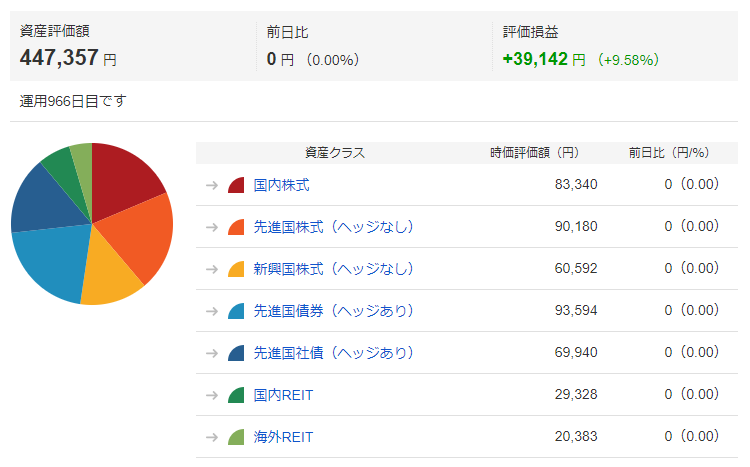Expand the 新興国株式 row arrow
The image size is (750, 467).
(212, 269)
